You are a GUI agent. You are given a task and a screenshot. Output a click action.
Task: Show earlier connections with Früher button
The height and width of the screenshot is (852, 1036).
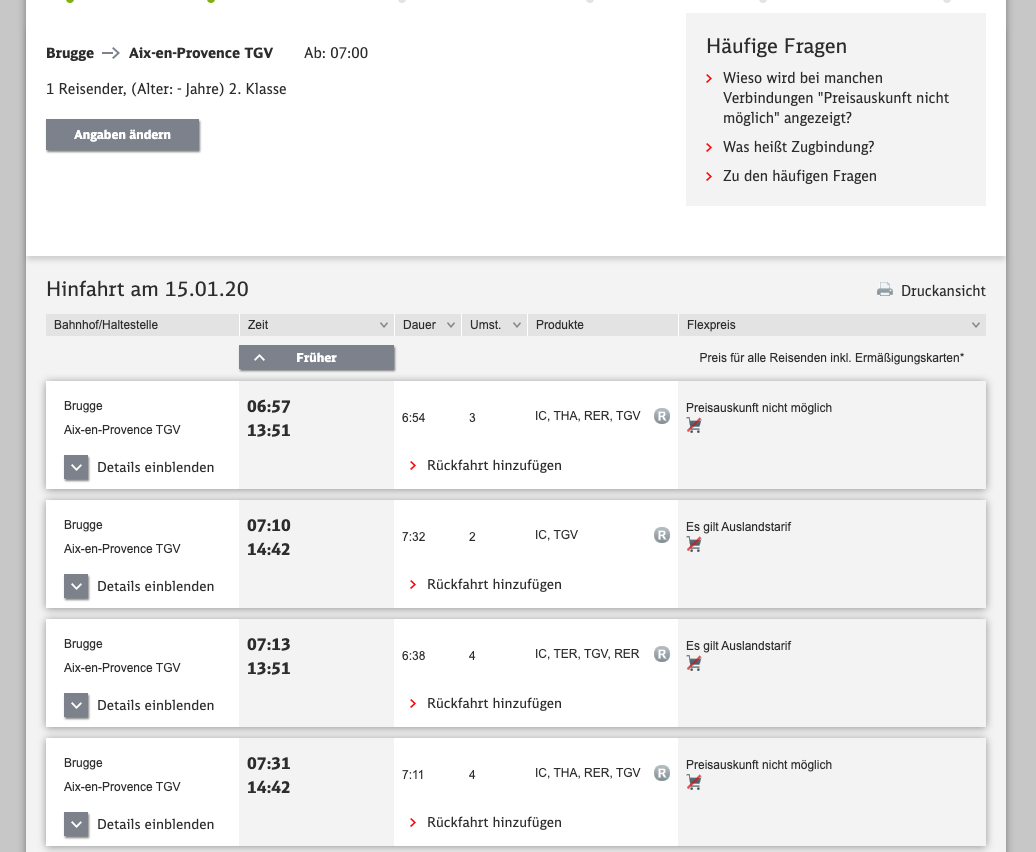point(316,357)
